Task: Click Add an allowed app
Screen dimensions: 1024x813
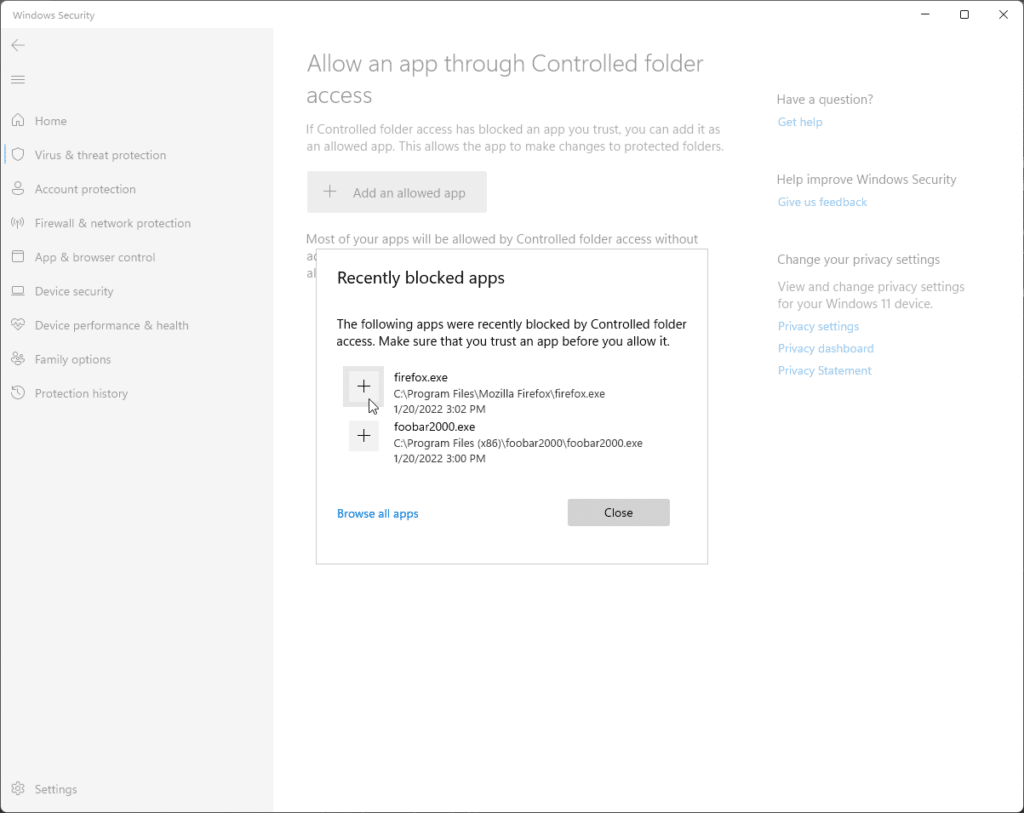Action: (397, 191)
